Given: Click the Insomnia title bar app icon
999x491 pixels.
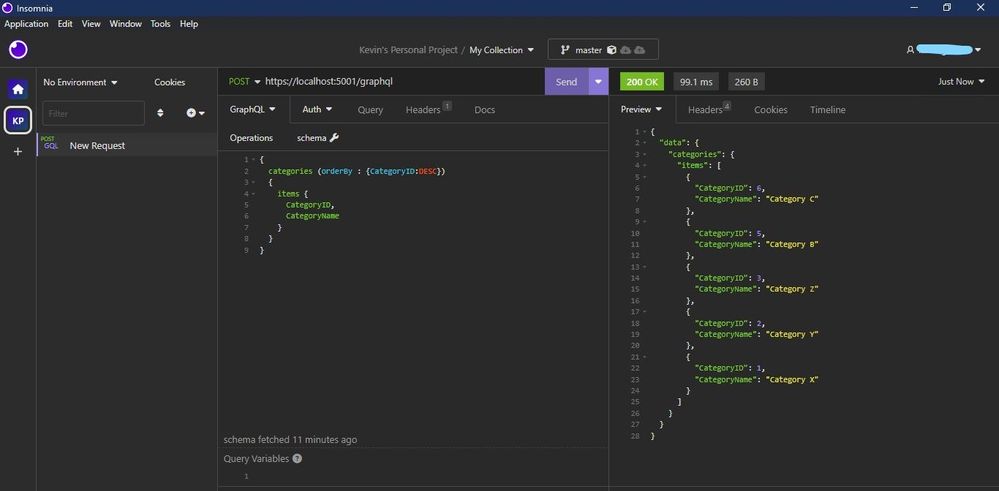Looking at the screenshot, I should (8, 8).
